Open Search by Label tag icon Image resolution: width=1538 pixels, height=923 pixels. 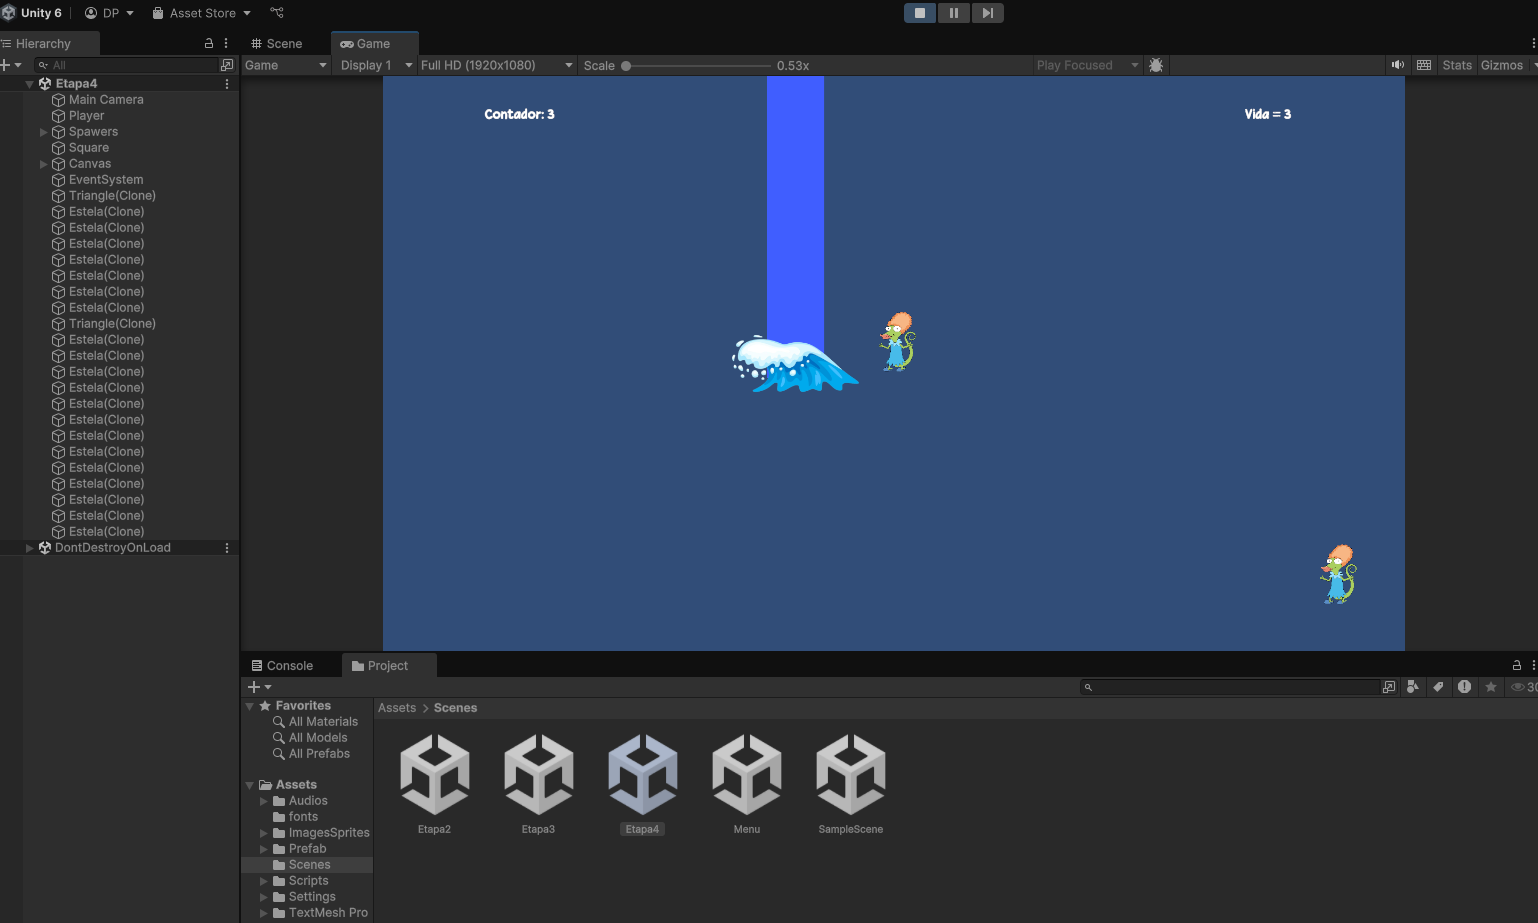tap(1438, 687)
